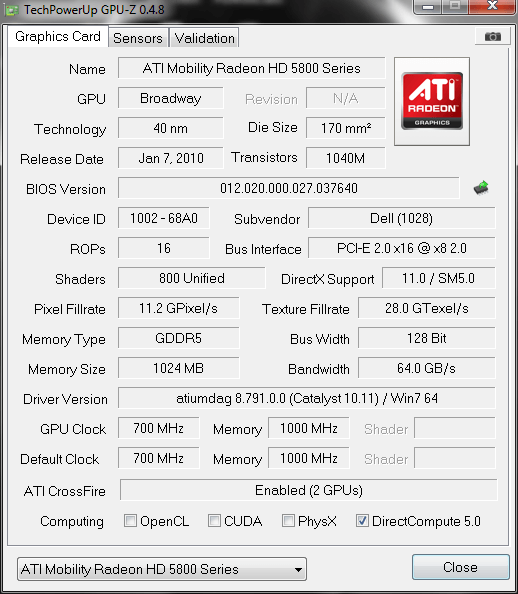This screenshot has height=594, width=518.
Task: Click the ATI CrossFire status field
Action: point(308,490)
